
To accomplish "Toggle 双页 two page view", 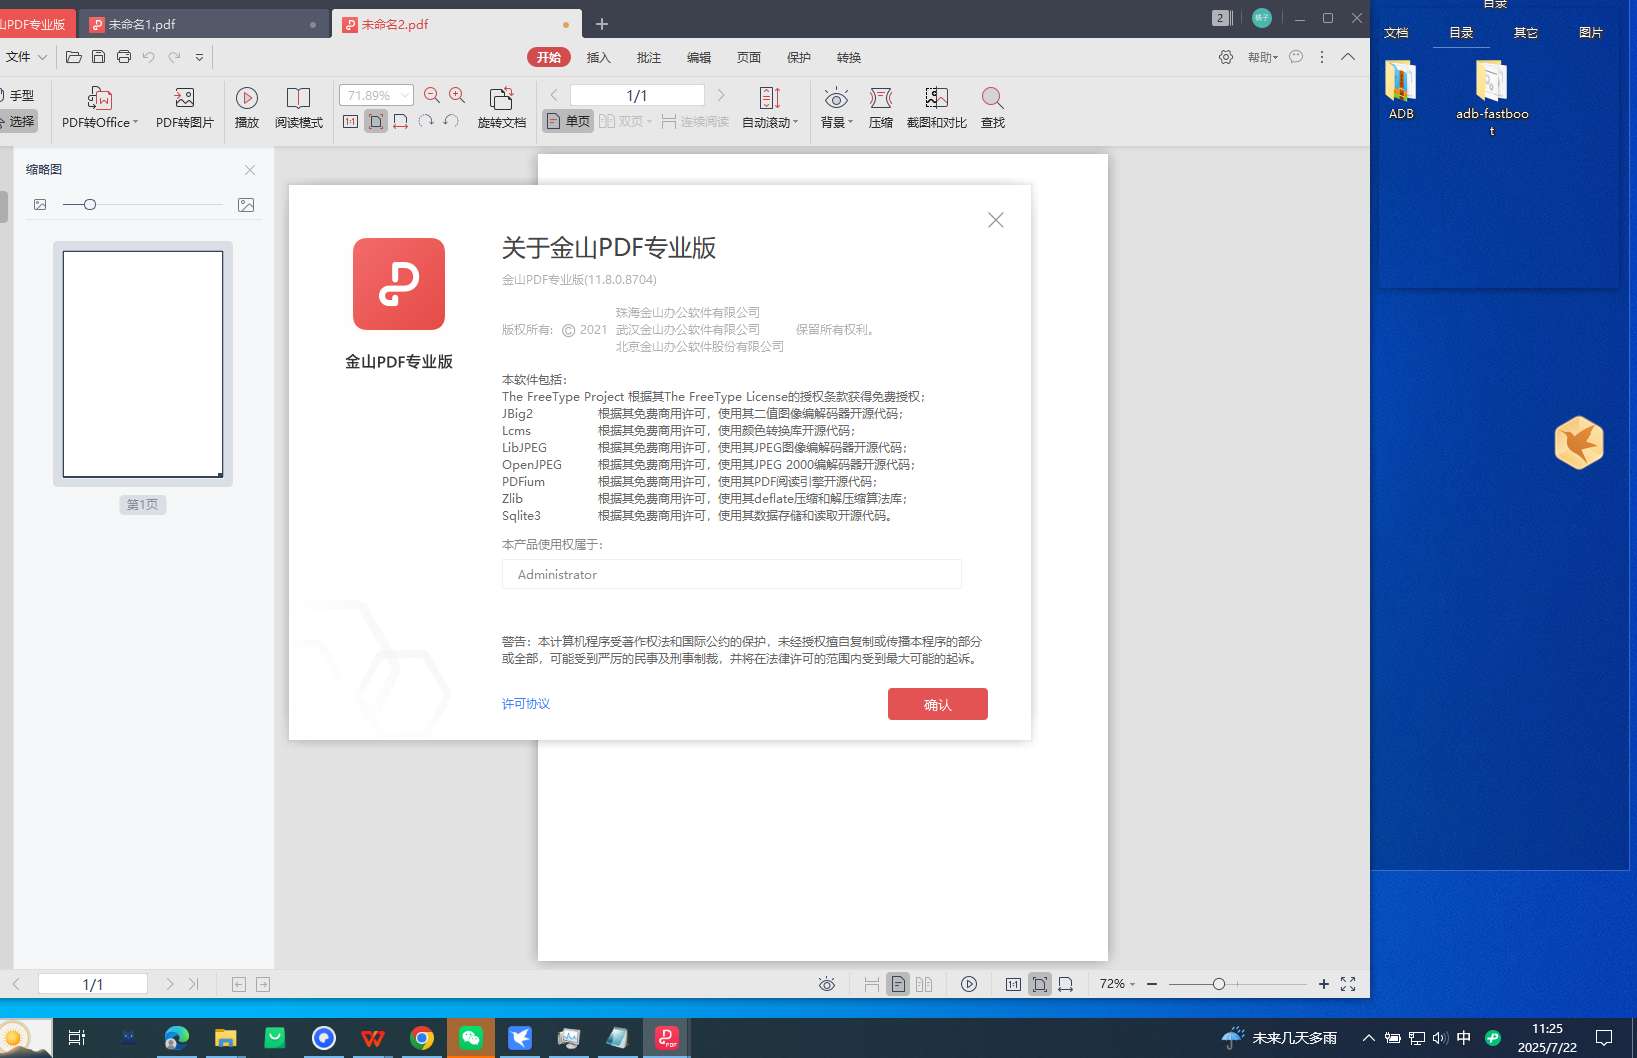I will pos(625,122).
